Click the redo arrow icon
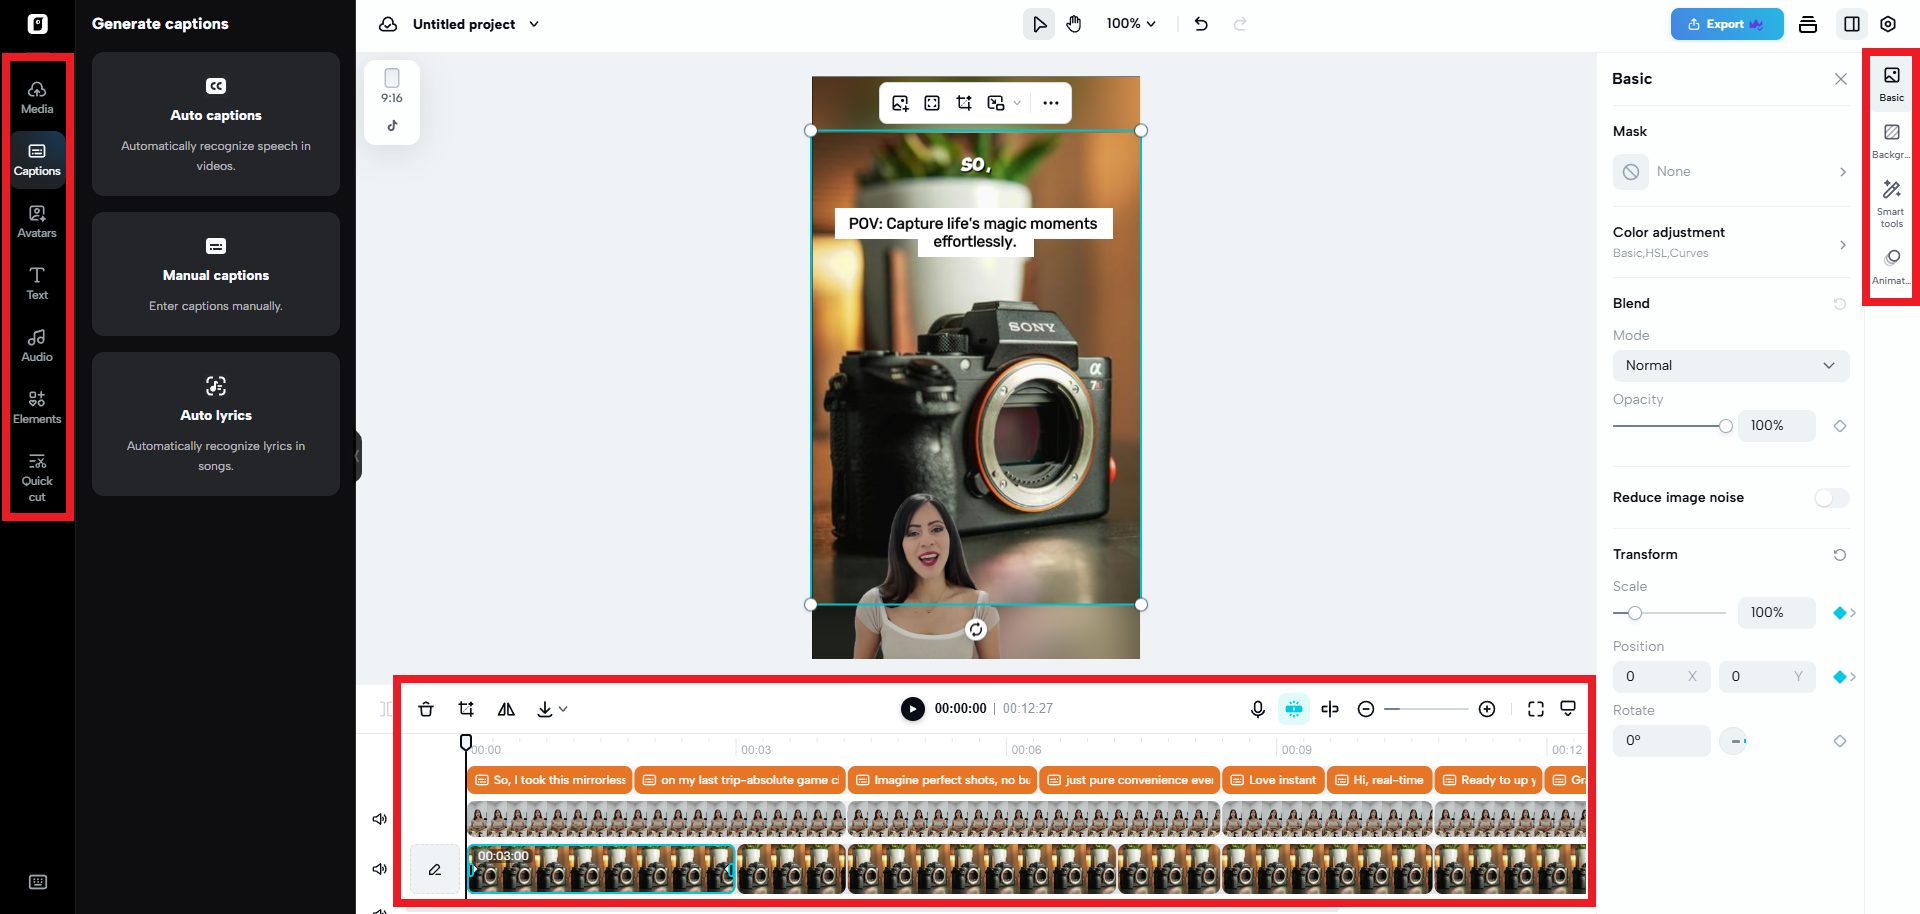This screenshot has height=914, width=1920. tap(1240, 24)
